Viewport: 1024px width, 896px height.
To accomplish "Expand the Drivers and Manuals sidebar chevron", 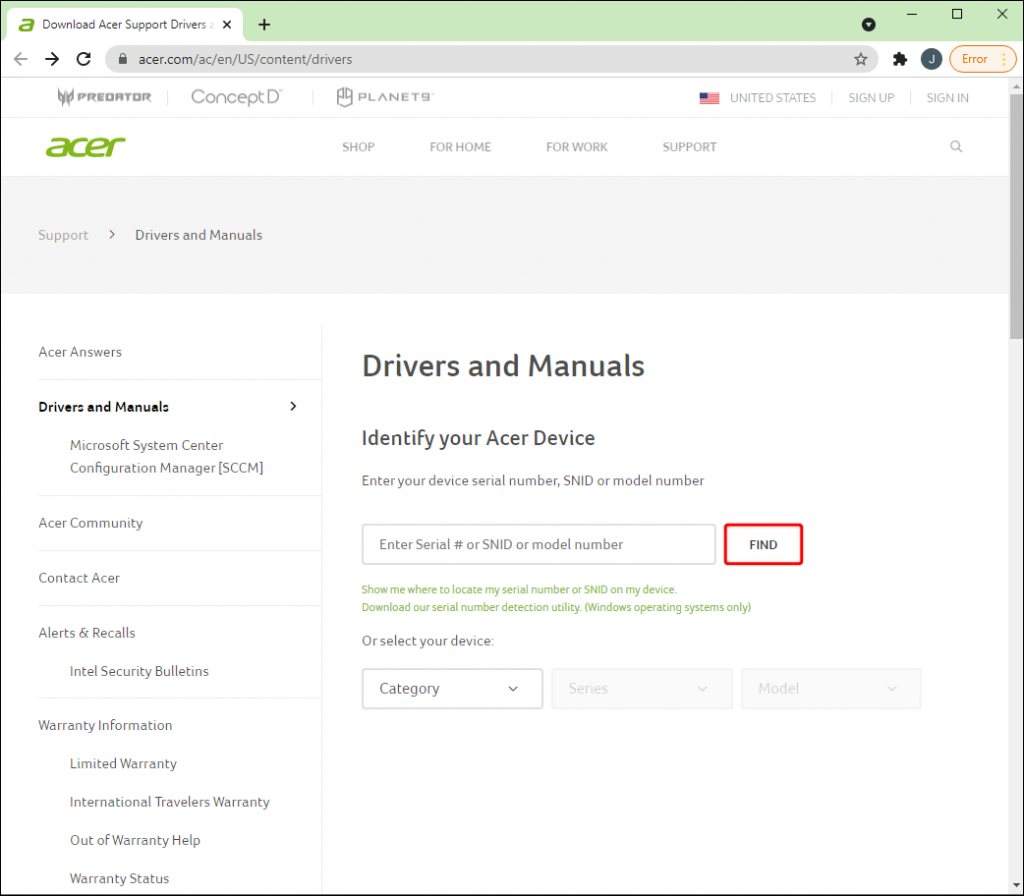I will click(x=293, y=406).
